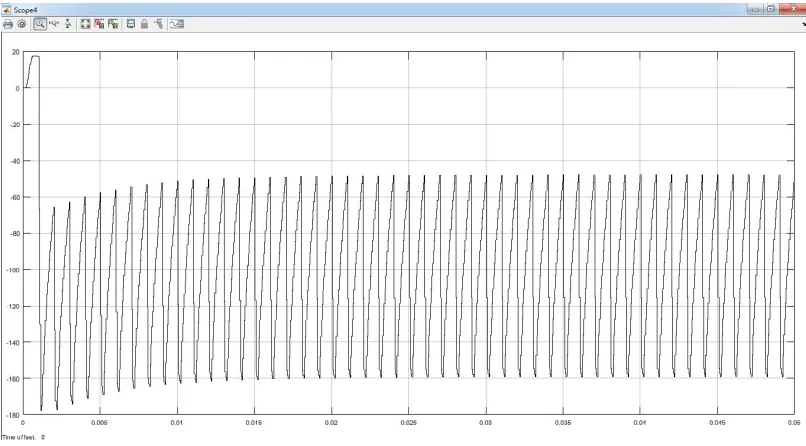Click the MATLAB icon in Scope4 title bar

point(7,9)
